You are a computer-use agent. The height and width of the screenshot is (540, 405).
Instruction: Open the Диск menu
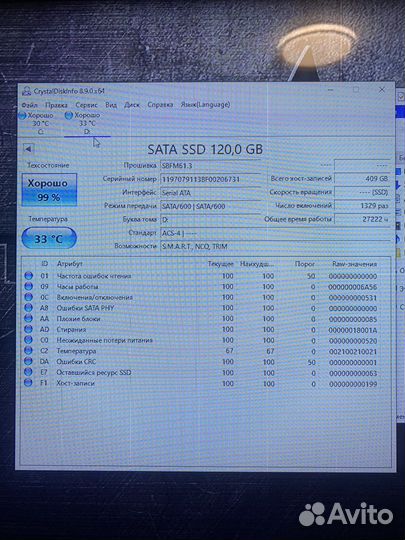[x=132, y=105]
